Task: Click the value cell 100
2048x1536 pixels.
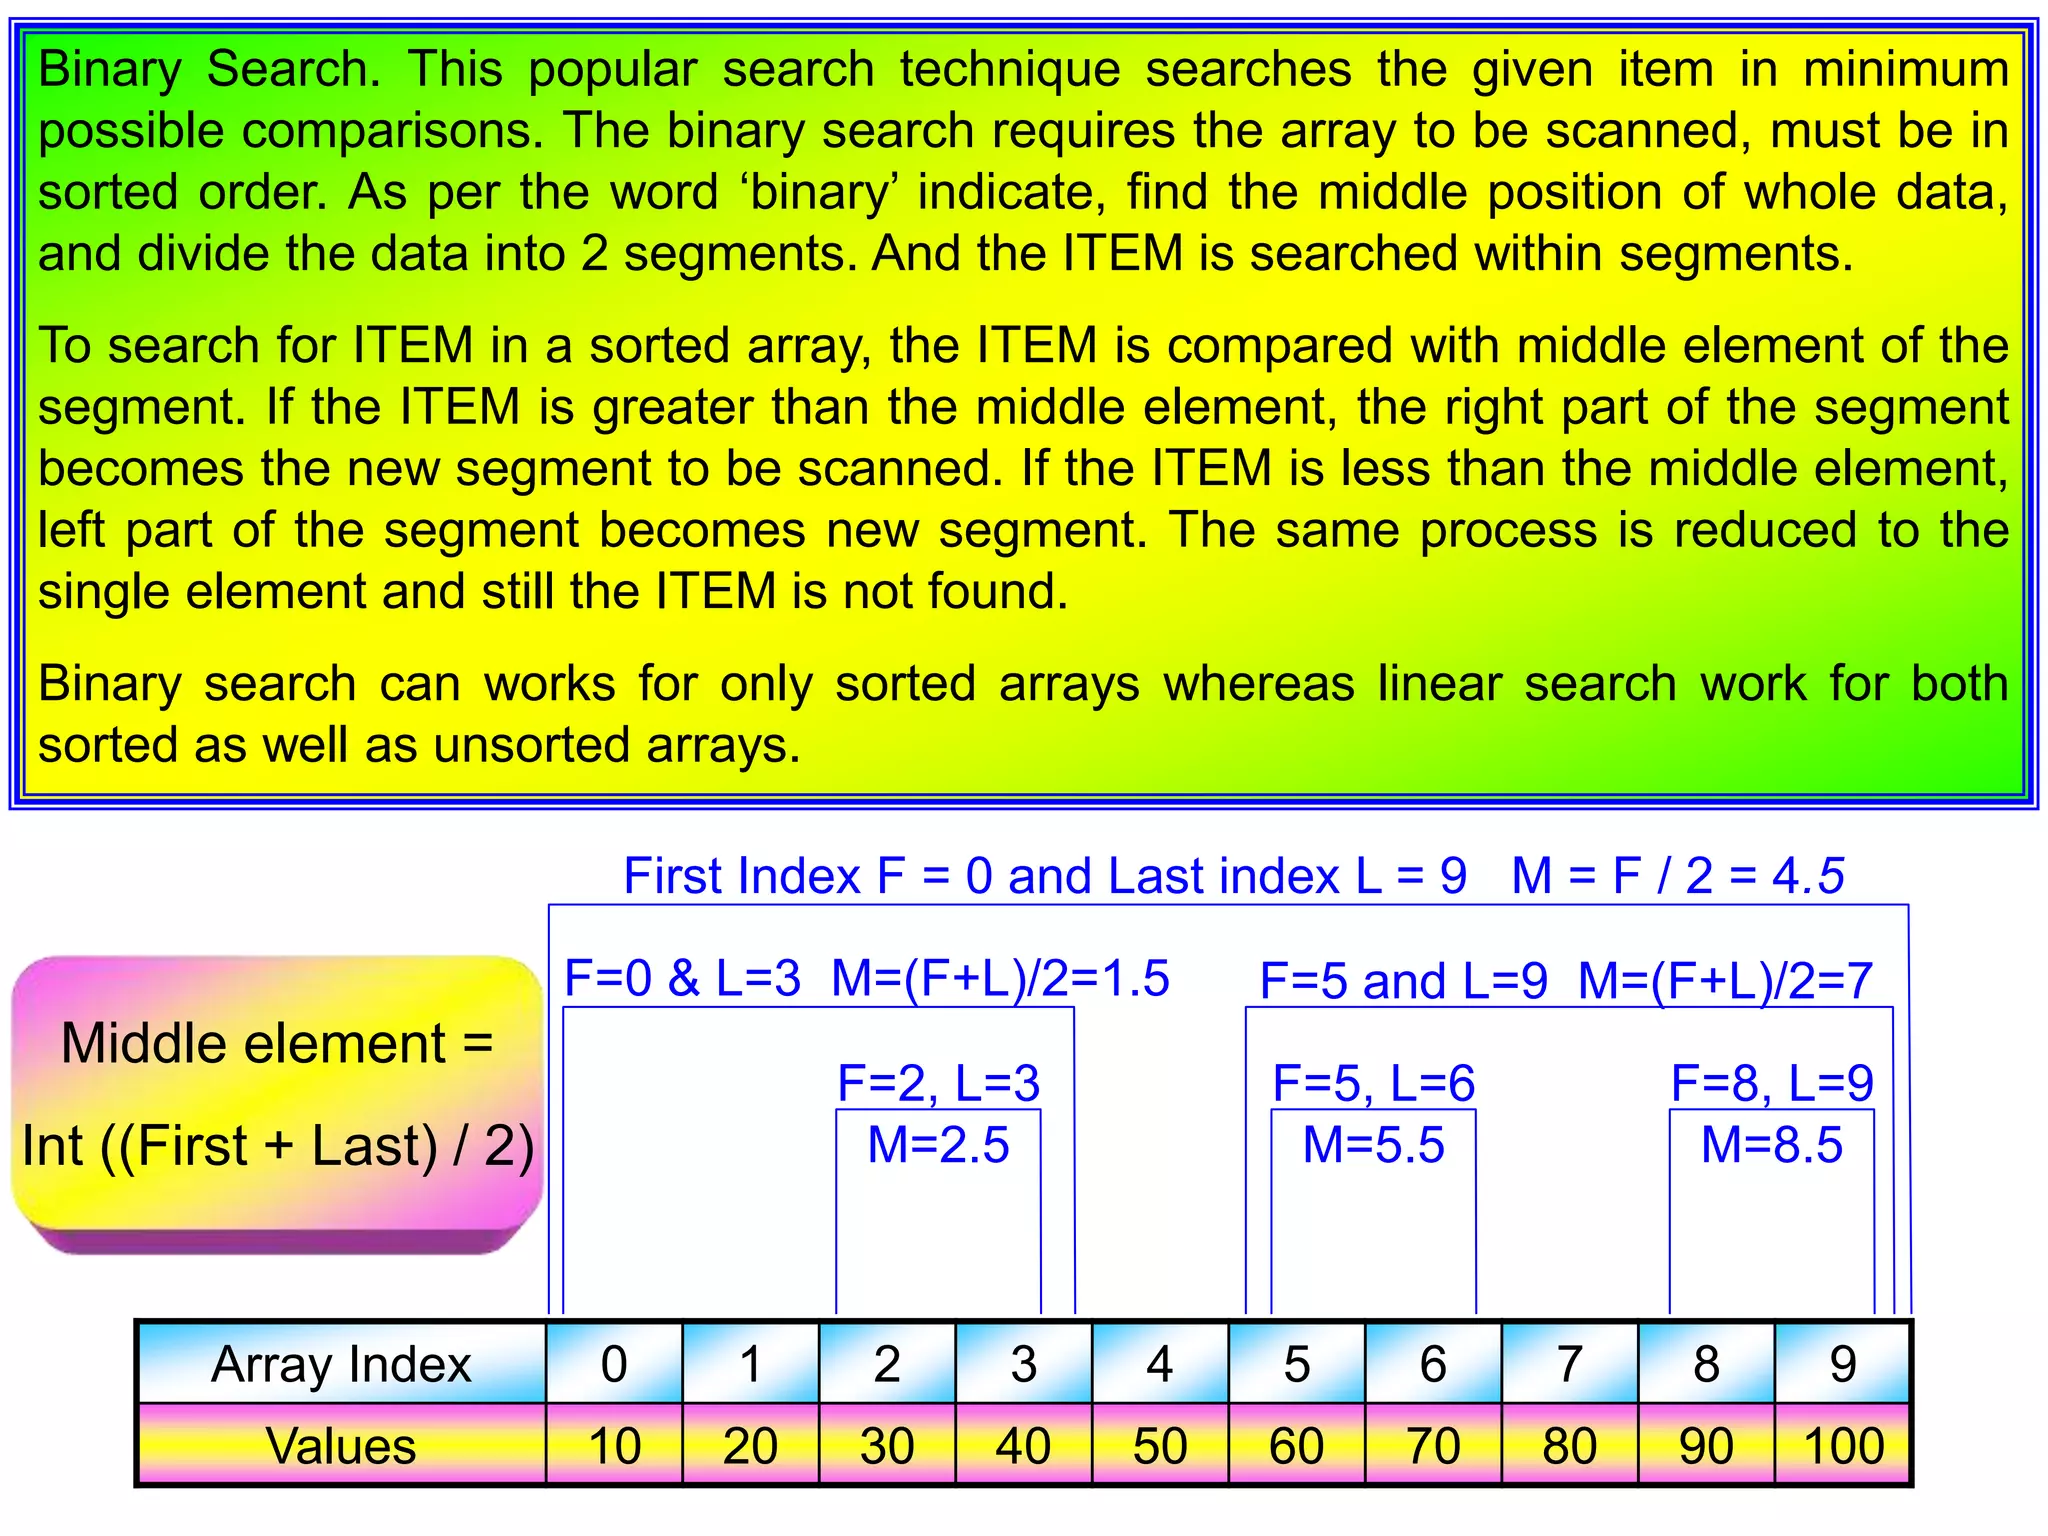Action: pos(1843,1445)
